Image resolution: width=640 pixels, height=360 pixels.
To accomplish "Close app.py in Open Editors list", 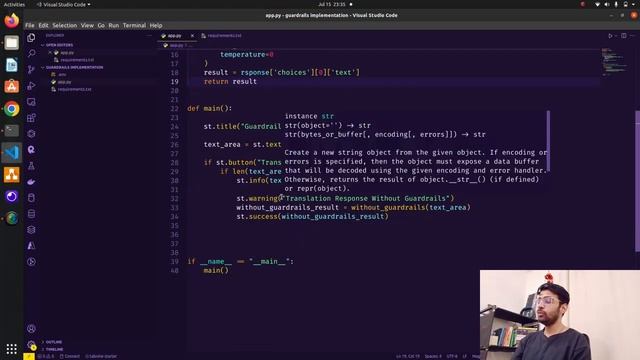I will 50,53.
